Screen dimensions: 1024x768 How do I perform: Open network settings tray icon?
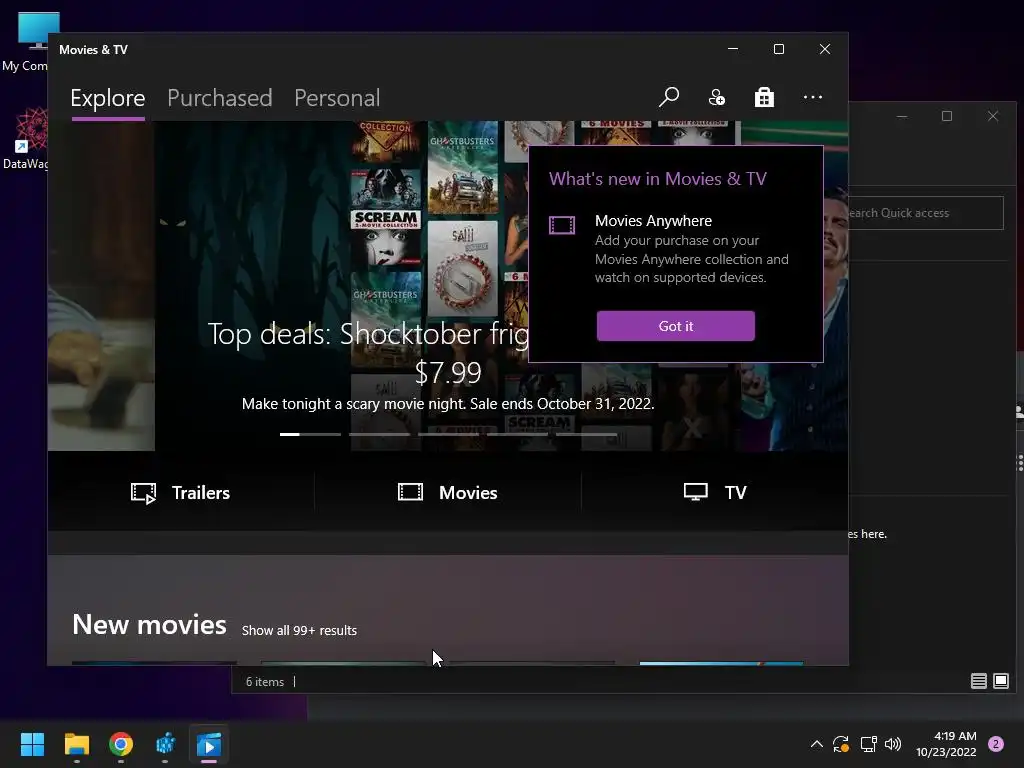(868, 744)
